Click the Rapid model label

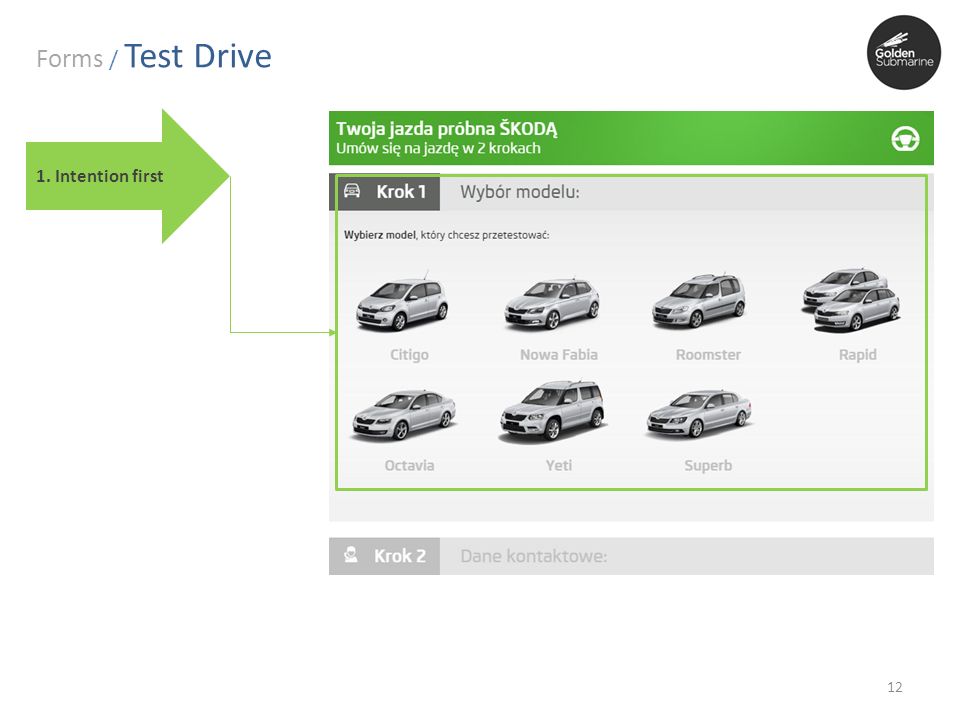click(857, 355)
